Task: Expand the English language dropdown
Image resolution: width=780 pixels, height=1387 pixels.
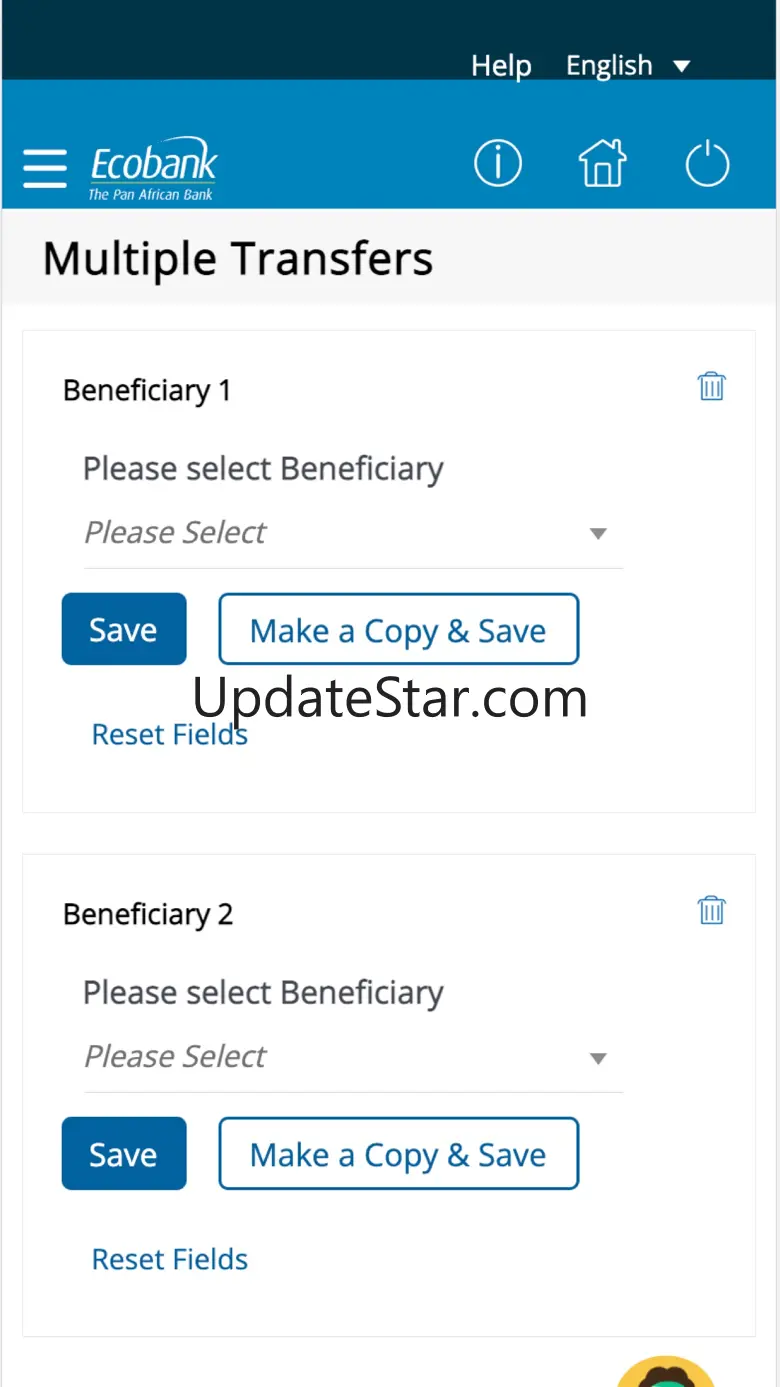Action: (x=628, y=66)
